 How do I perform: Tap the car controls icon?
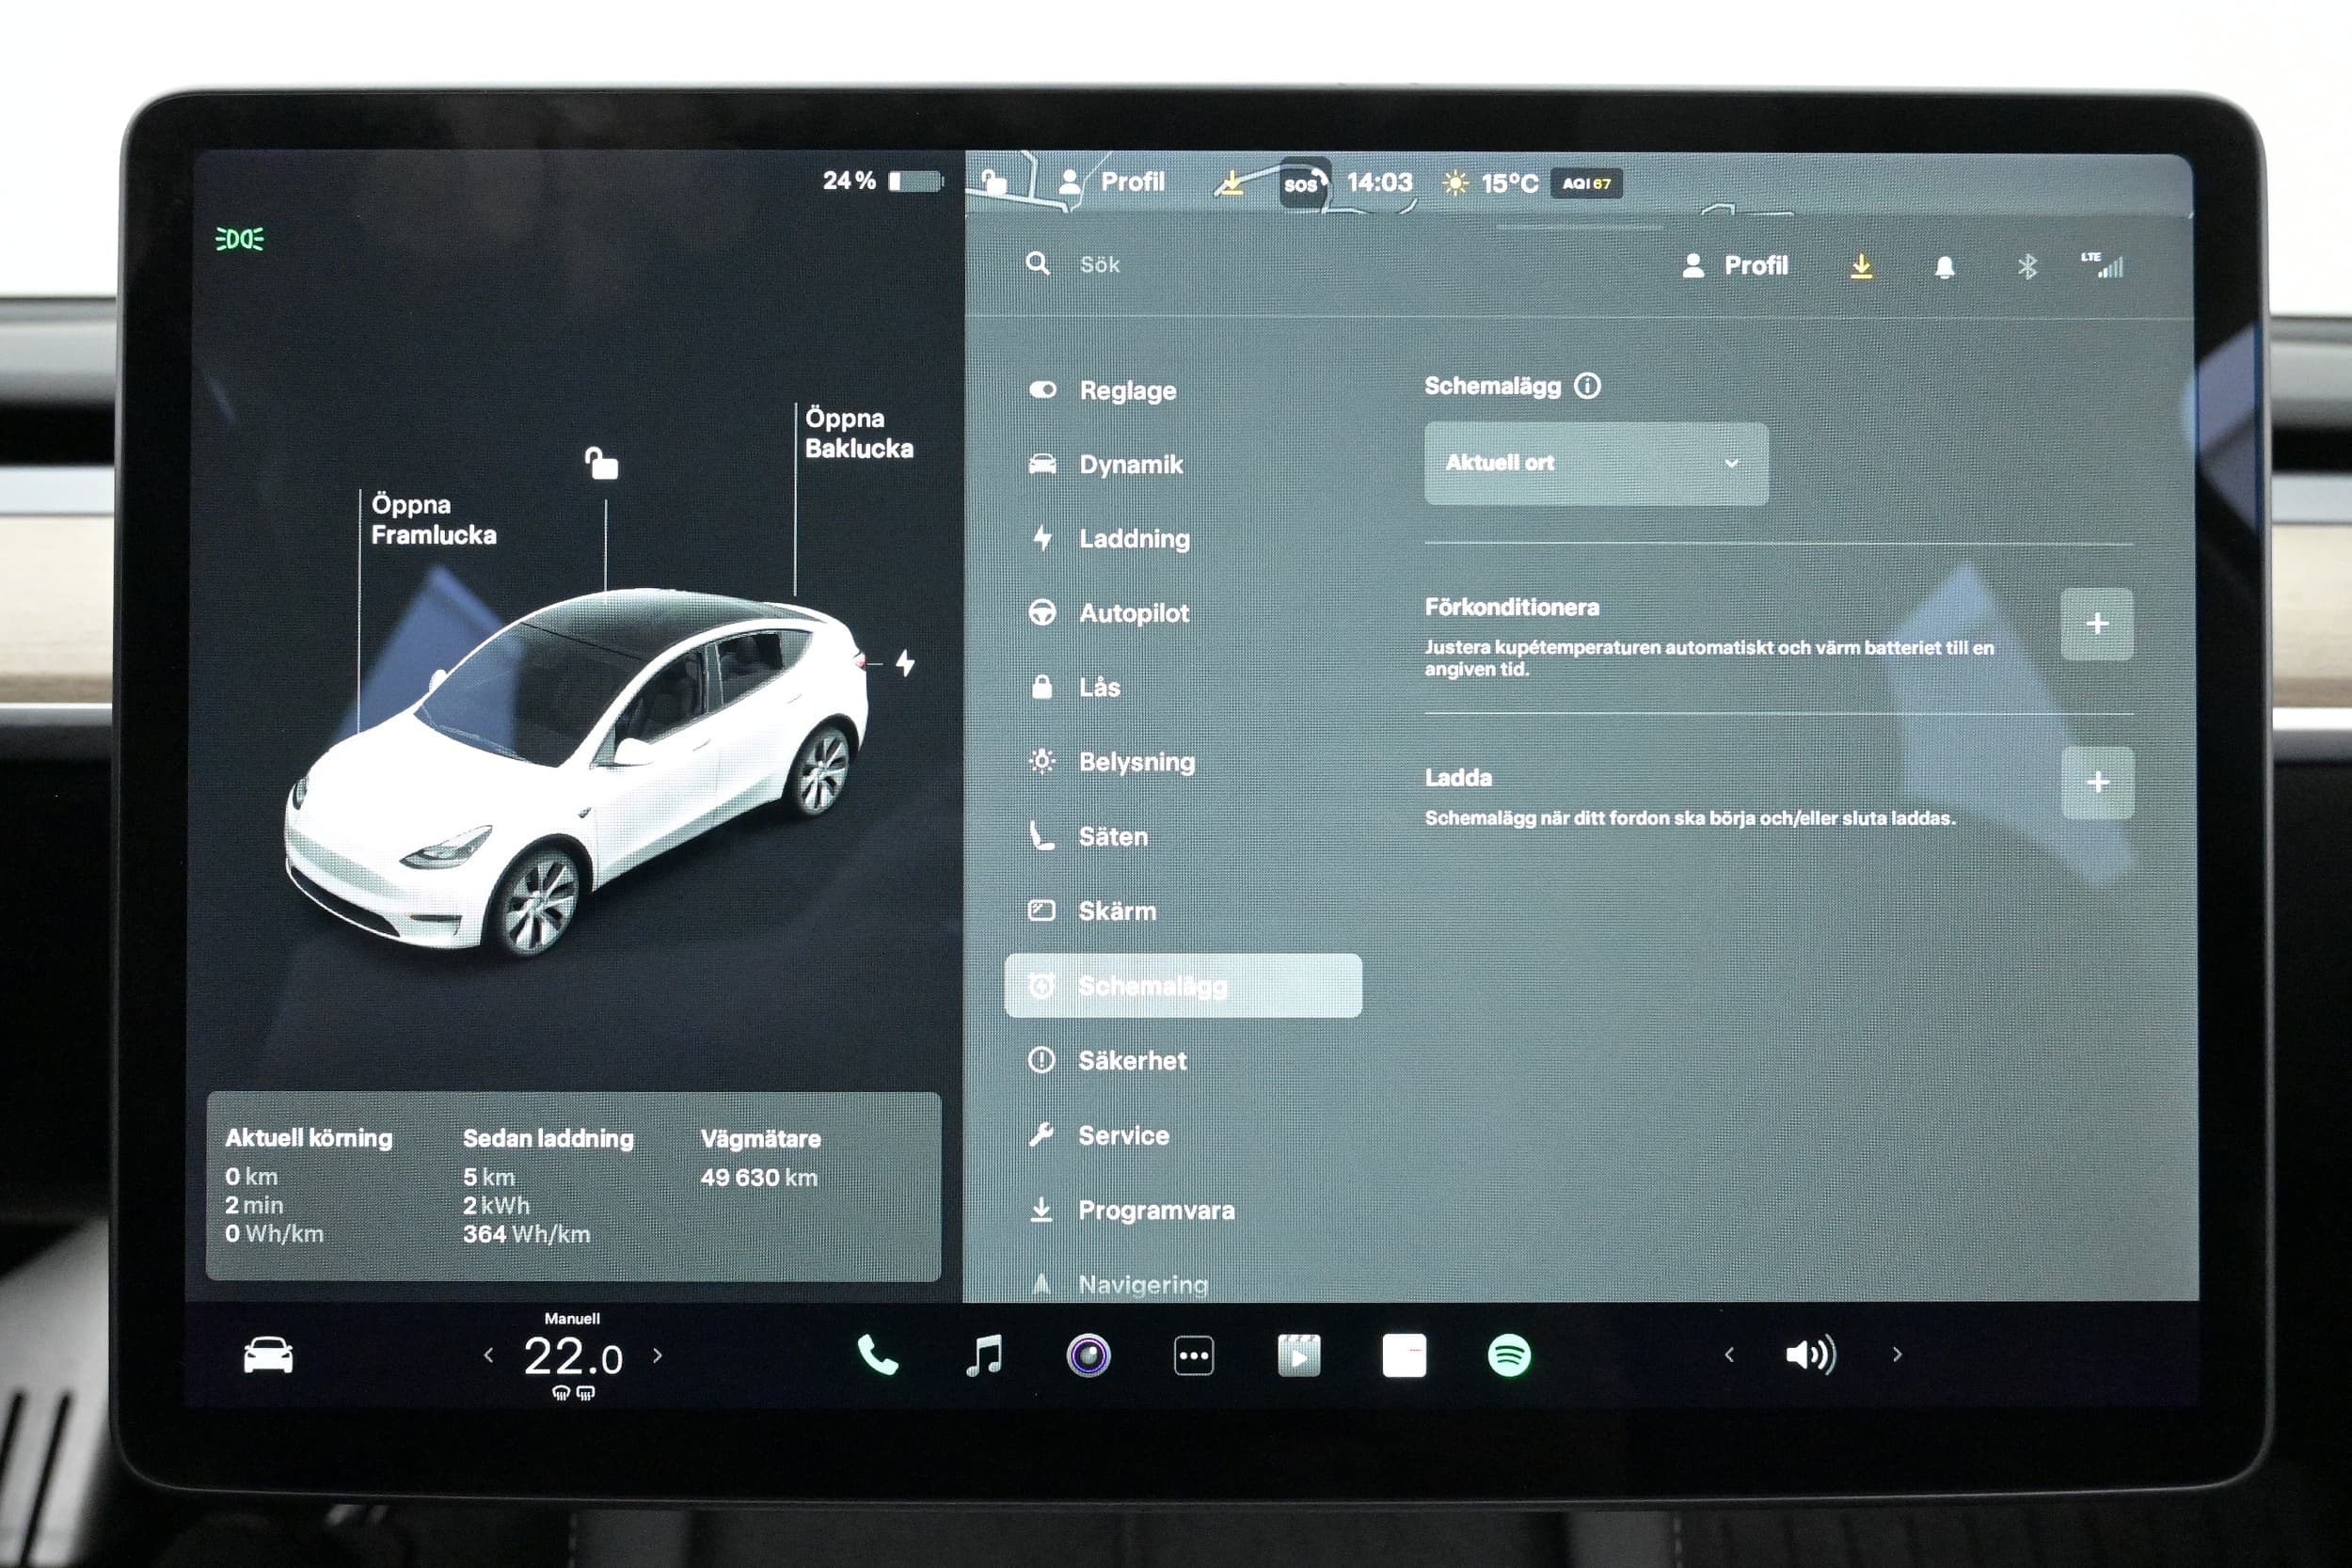point(268,1356)
